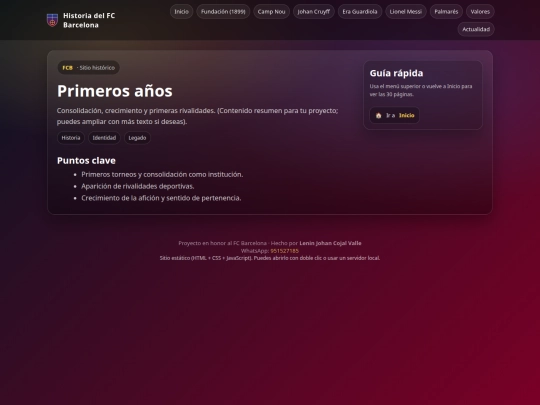Select the Legado tag chip
Viewport: 540px width, 405px height.
137,138
